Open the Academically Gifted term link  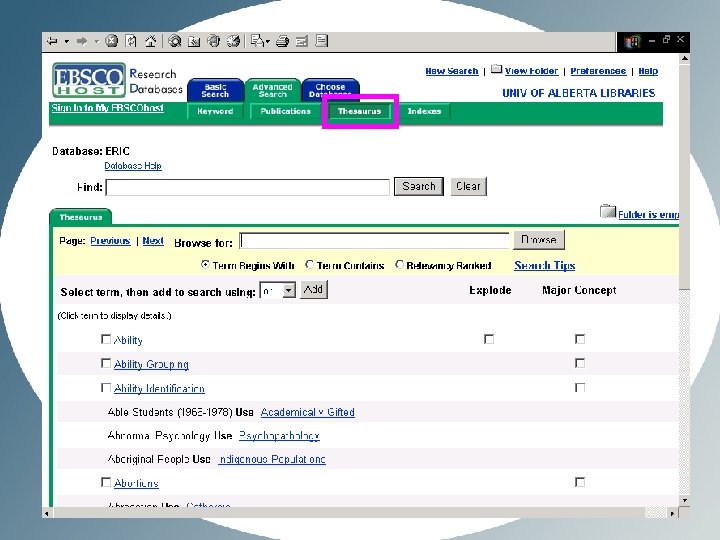coord(308,412)
